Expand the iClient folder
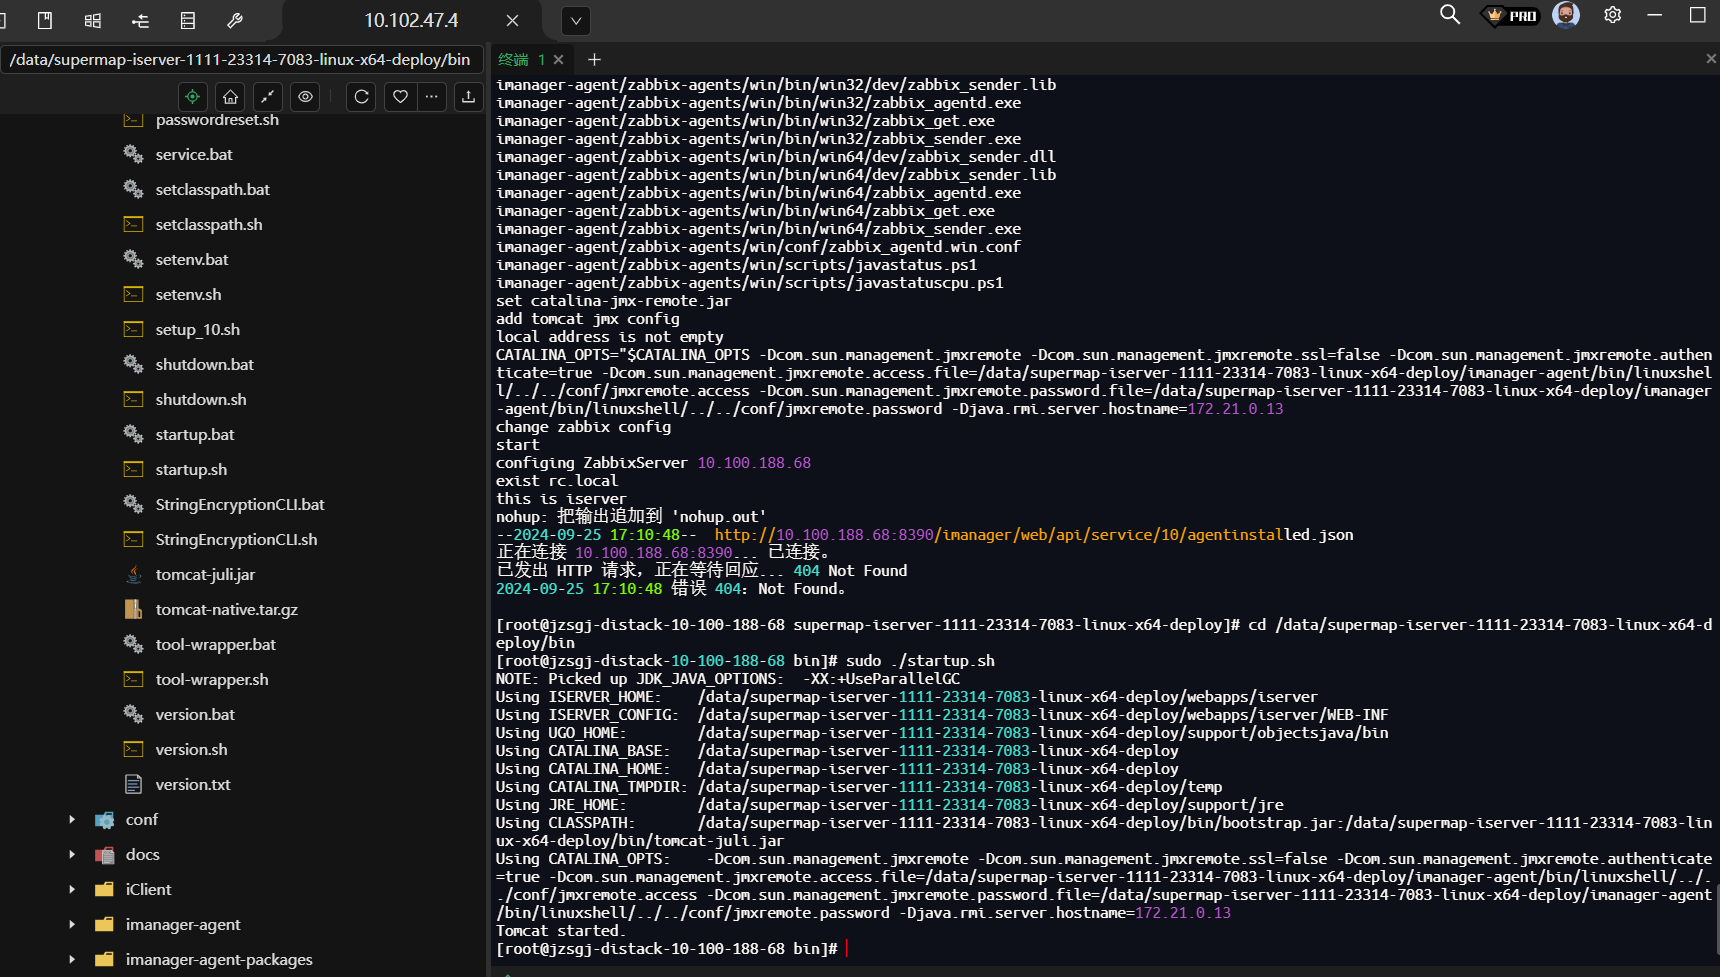Viewport: 1720px width, 977px height. point(72,890)
